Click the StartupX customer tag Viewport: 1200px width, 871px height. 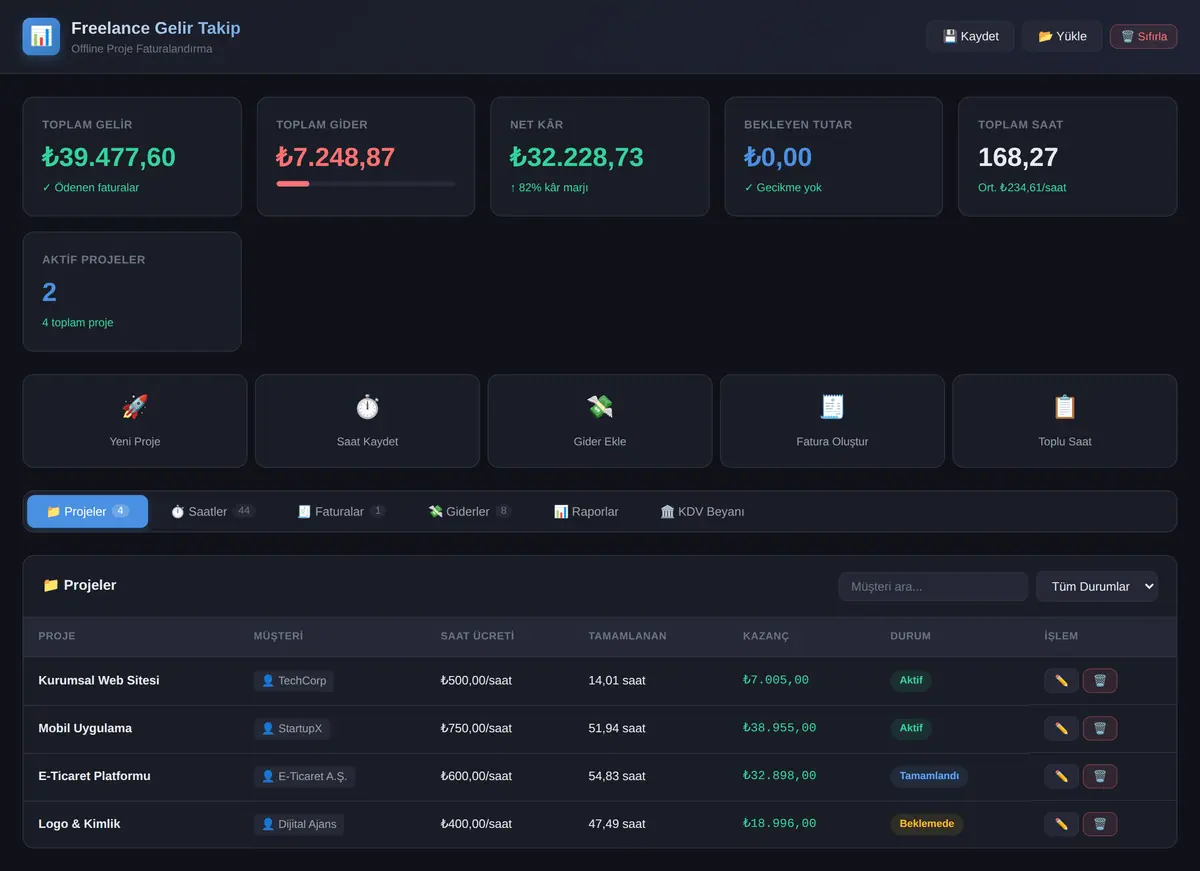(x=292, y=729)
